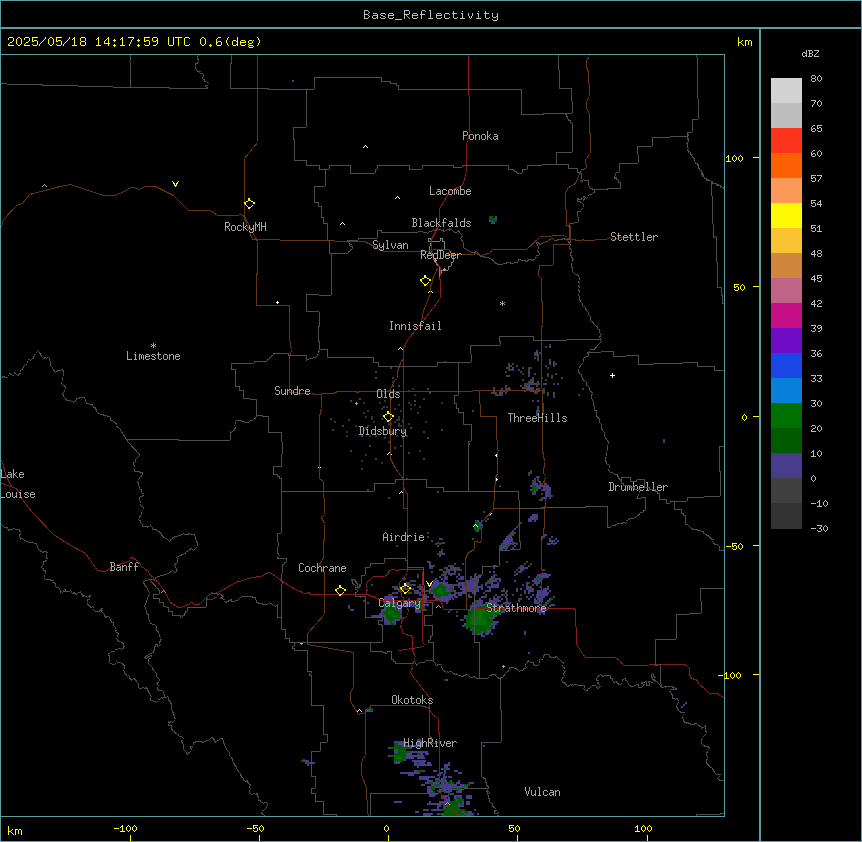The width and height of the screenshot is (862, 842).
Task: Click the Stettler city label
Action: pos(634,237)
